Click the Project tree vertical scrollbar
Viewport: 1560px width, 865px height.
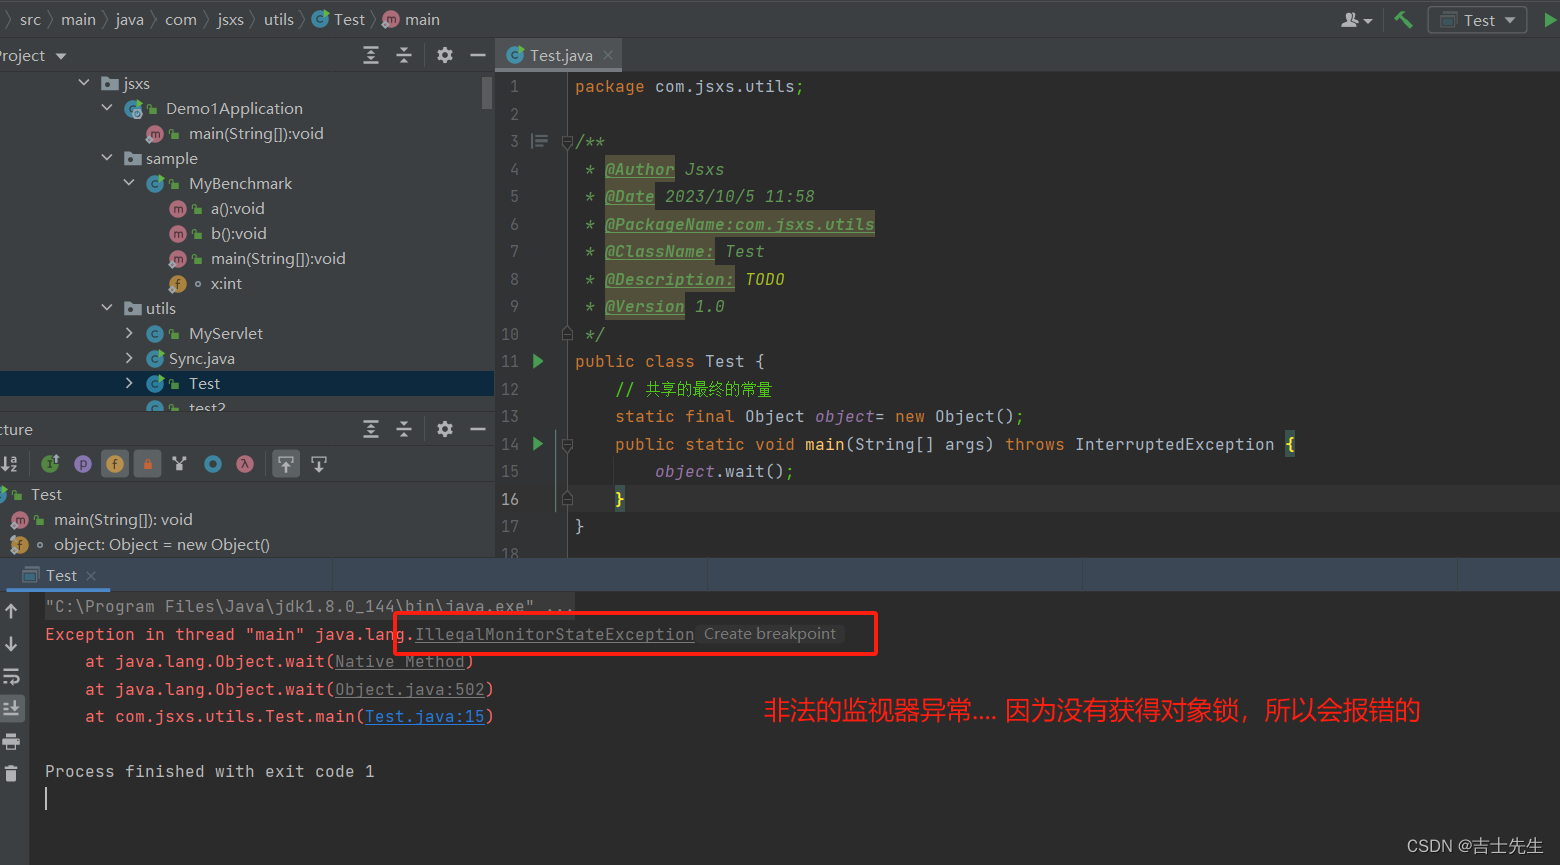click(487, 92)
